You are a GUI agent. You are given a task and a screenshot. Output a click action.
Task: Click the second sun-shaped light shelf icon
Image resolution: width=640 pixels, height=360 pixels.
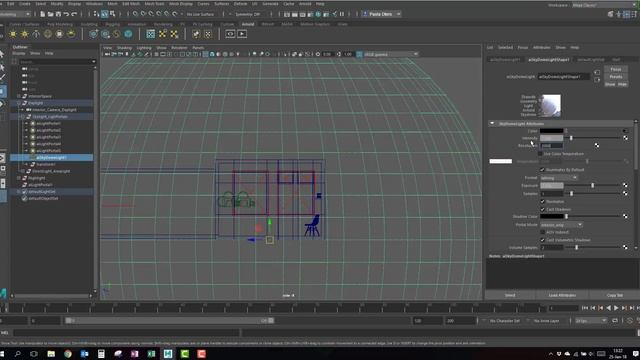pos(24,34)
